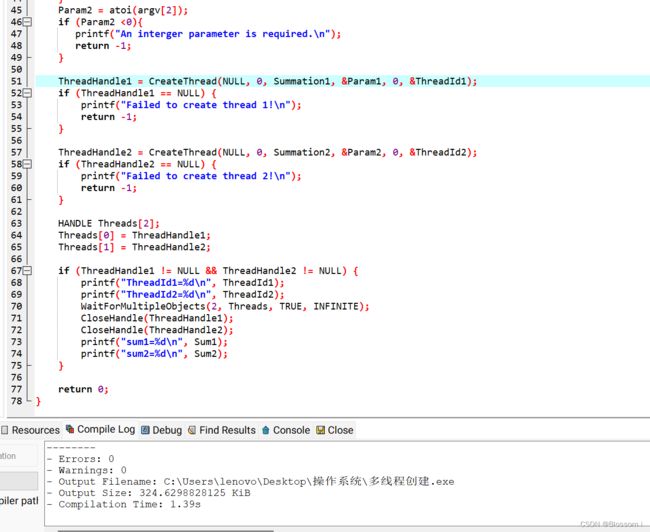Click the printf "ThreadId1=%d\n" line
The width and height of the screenshot is (650, 532).
[182, 283]
